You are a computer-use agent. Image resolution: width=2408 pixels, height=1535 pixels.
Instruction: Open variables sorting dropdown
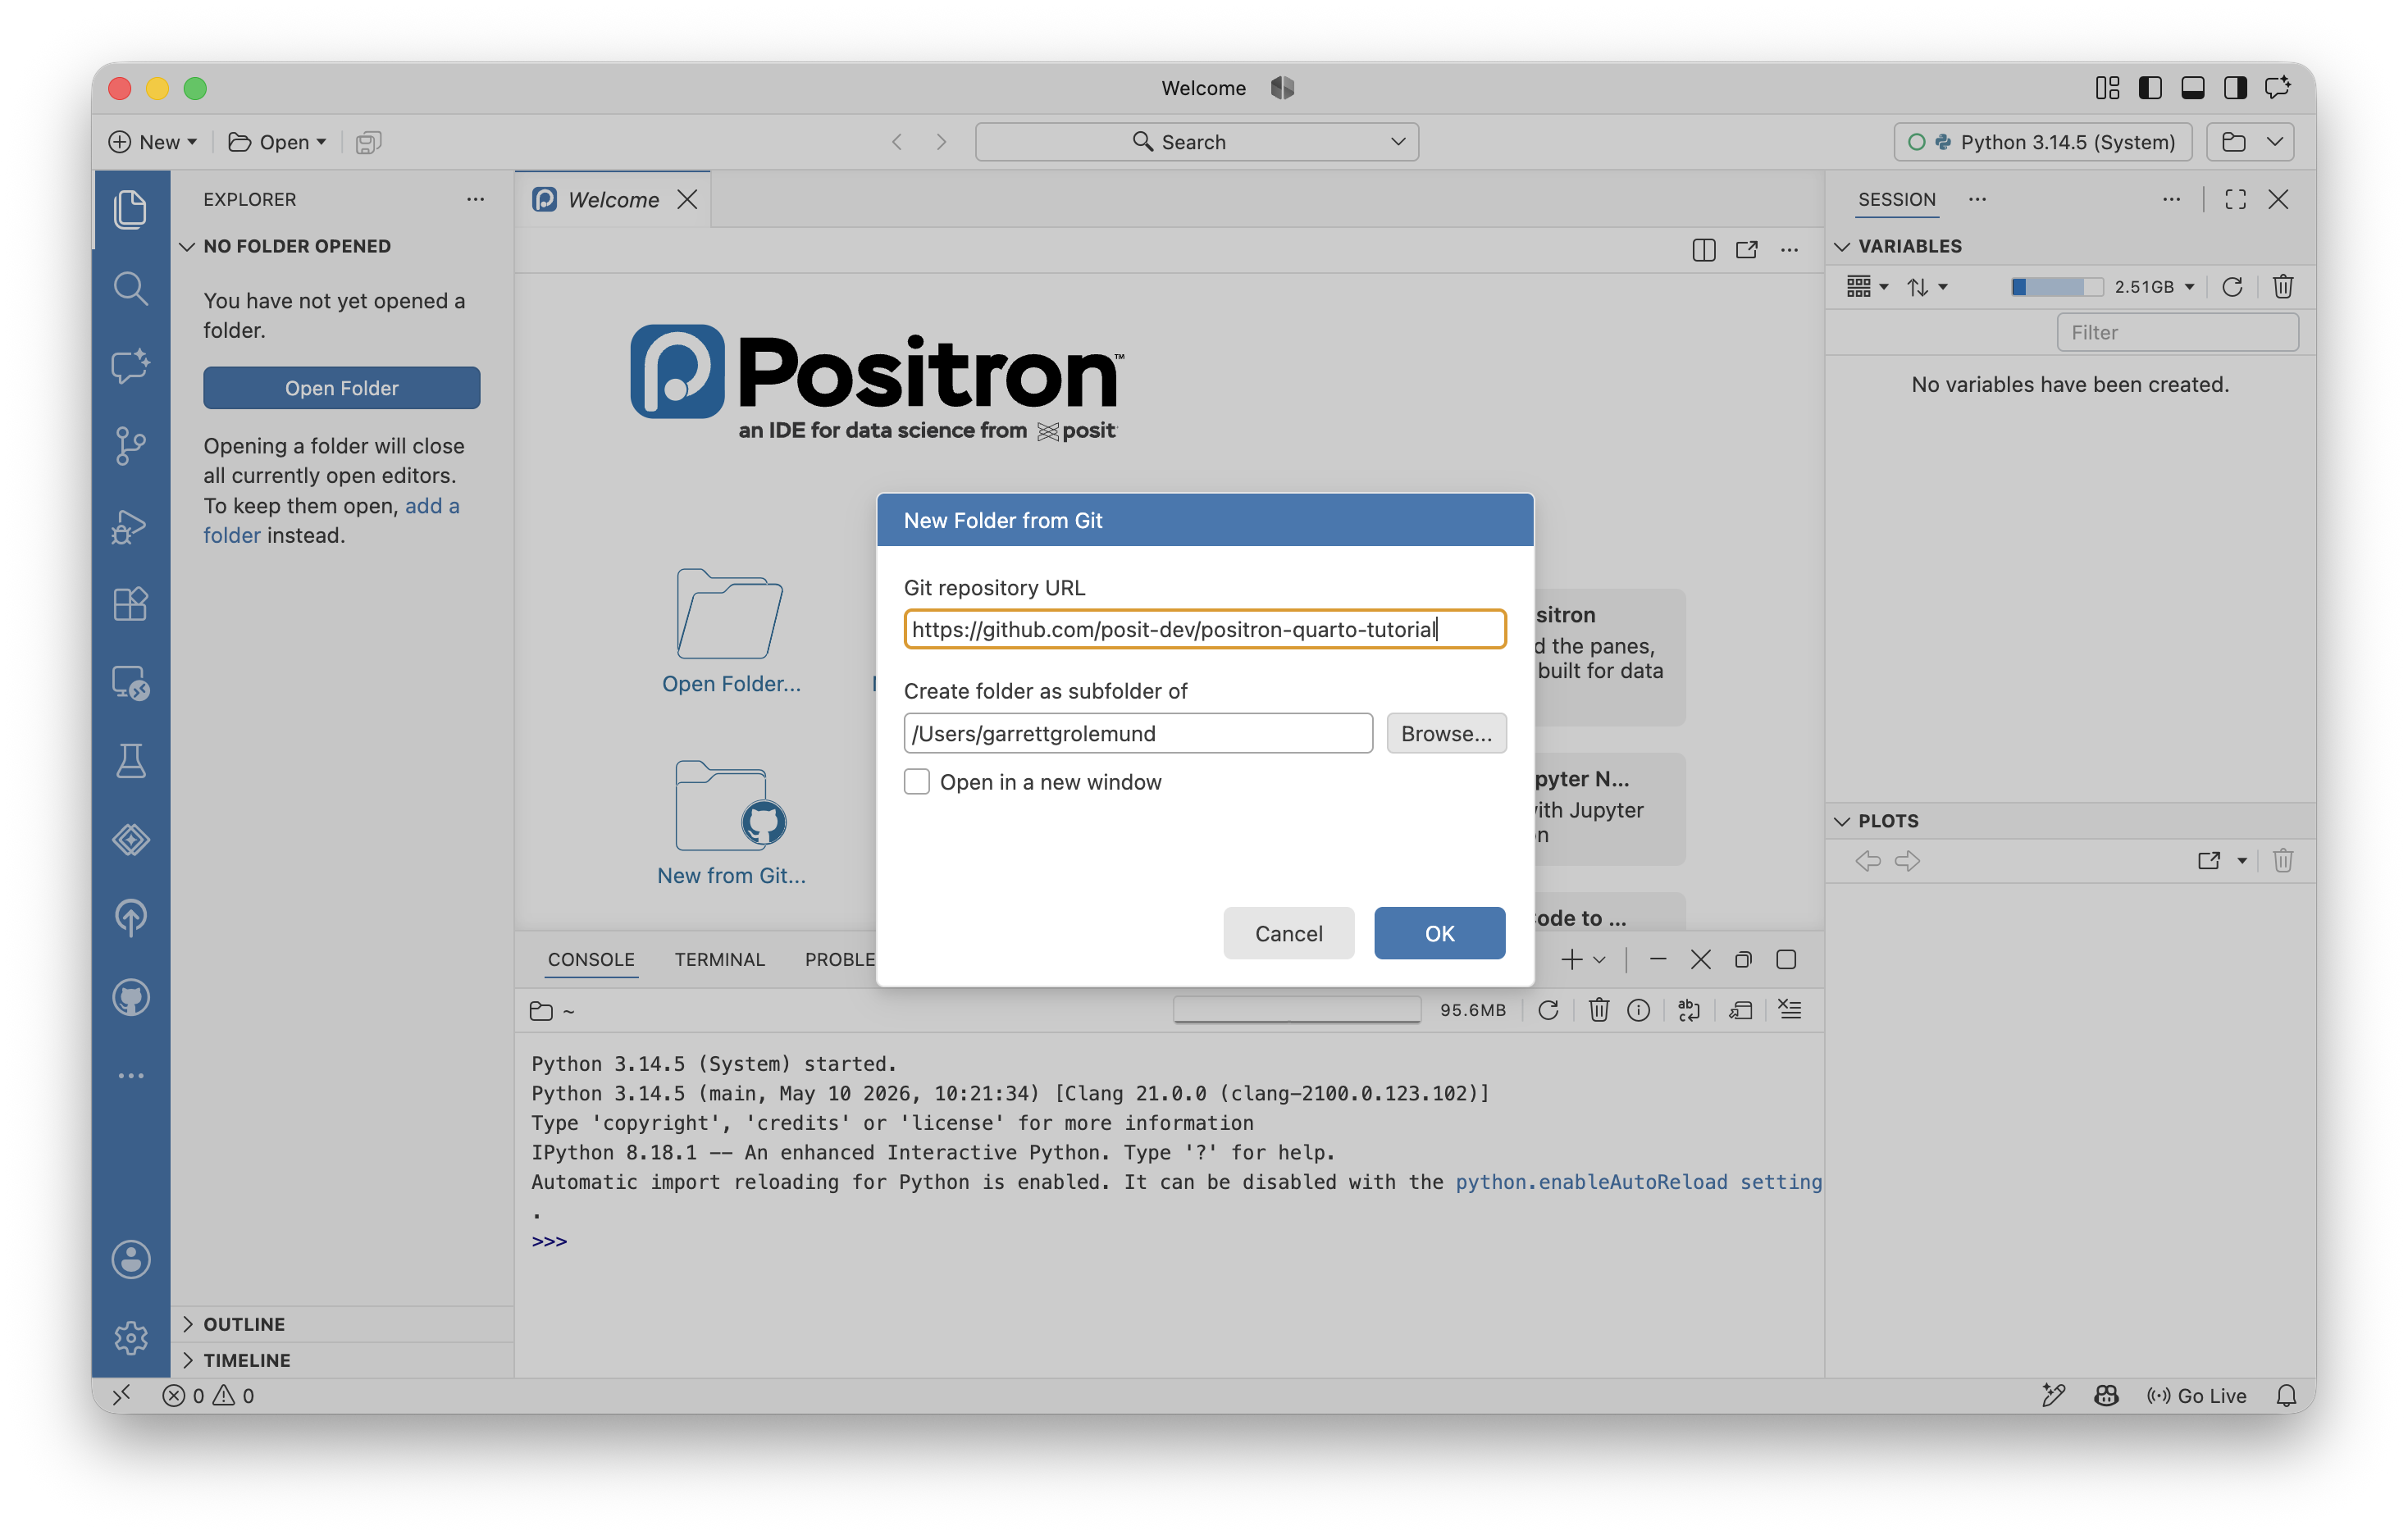coord(1926,288)
